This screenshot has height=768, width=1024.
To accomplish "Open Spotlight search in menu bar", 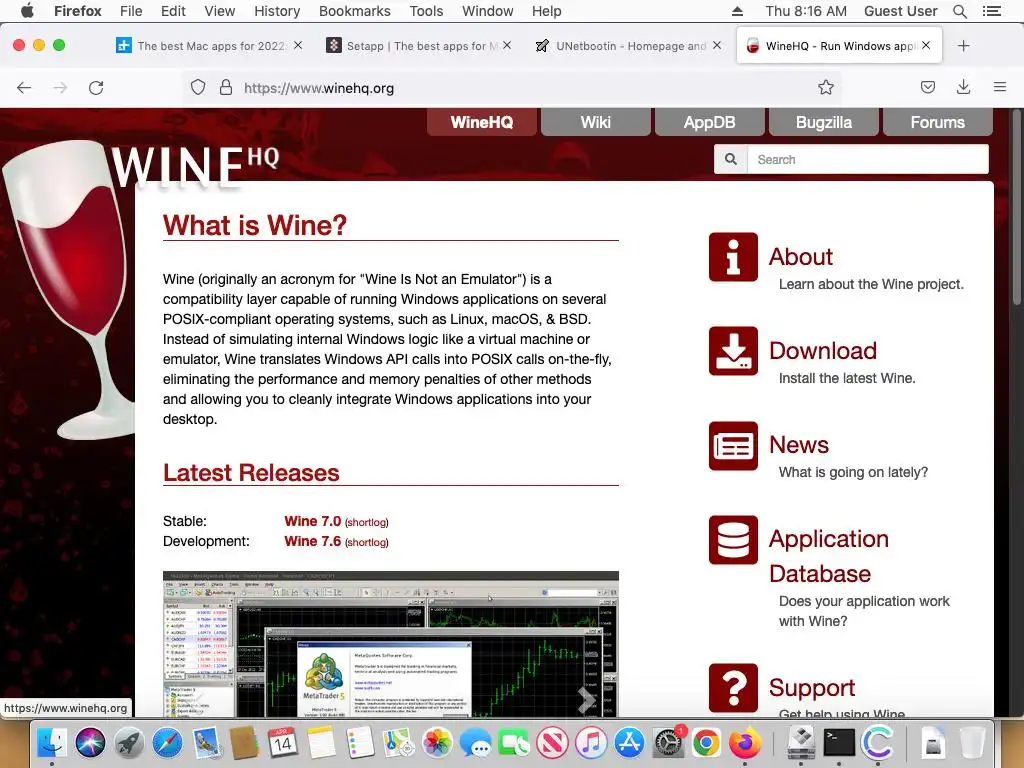I will [x=959, y=11].
